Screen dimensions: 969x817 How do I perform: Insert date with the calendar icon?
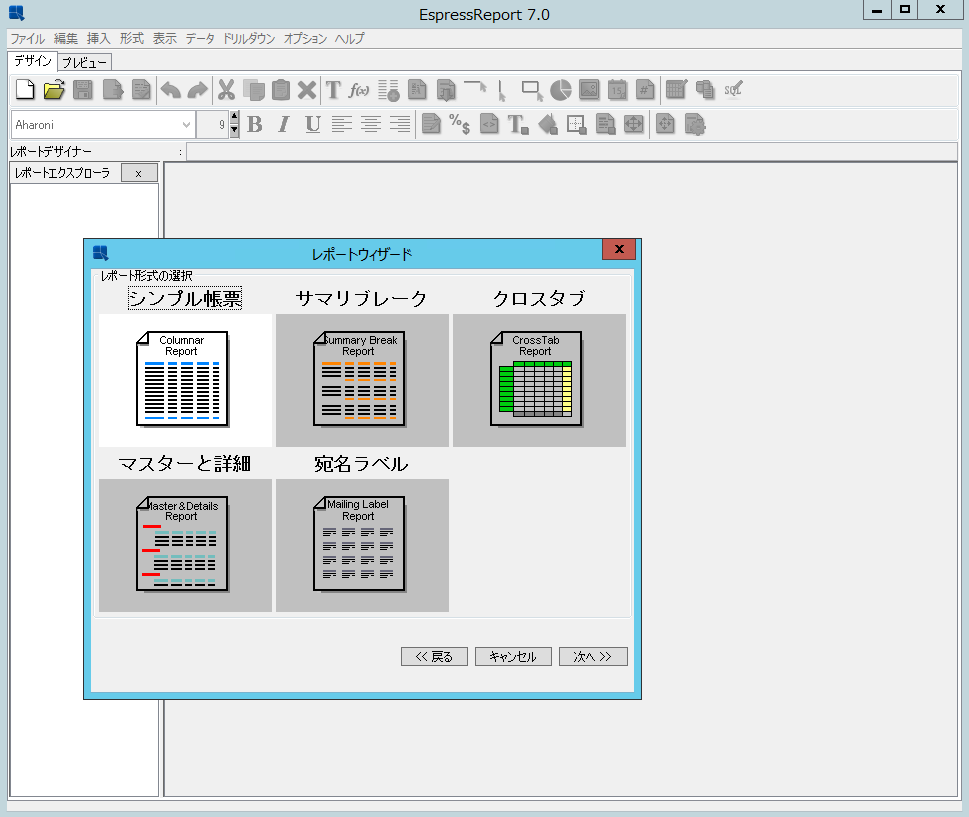(617, 90)
